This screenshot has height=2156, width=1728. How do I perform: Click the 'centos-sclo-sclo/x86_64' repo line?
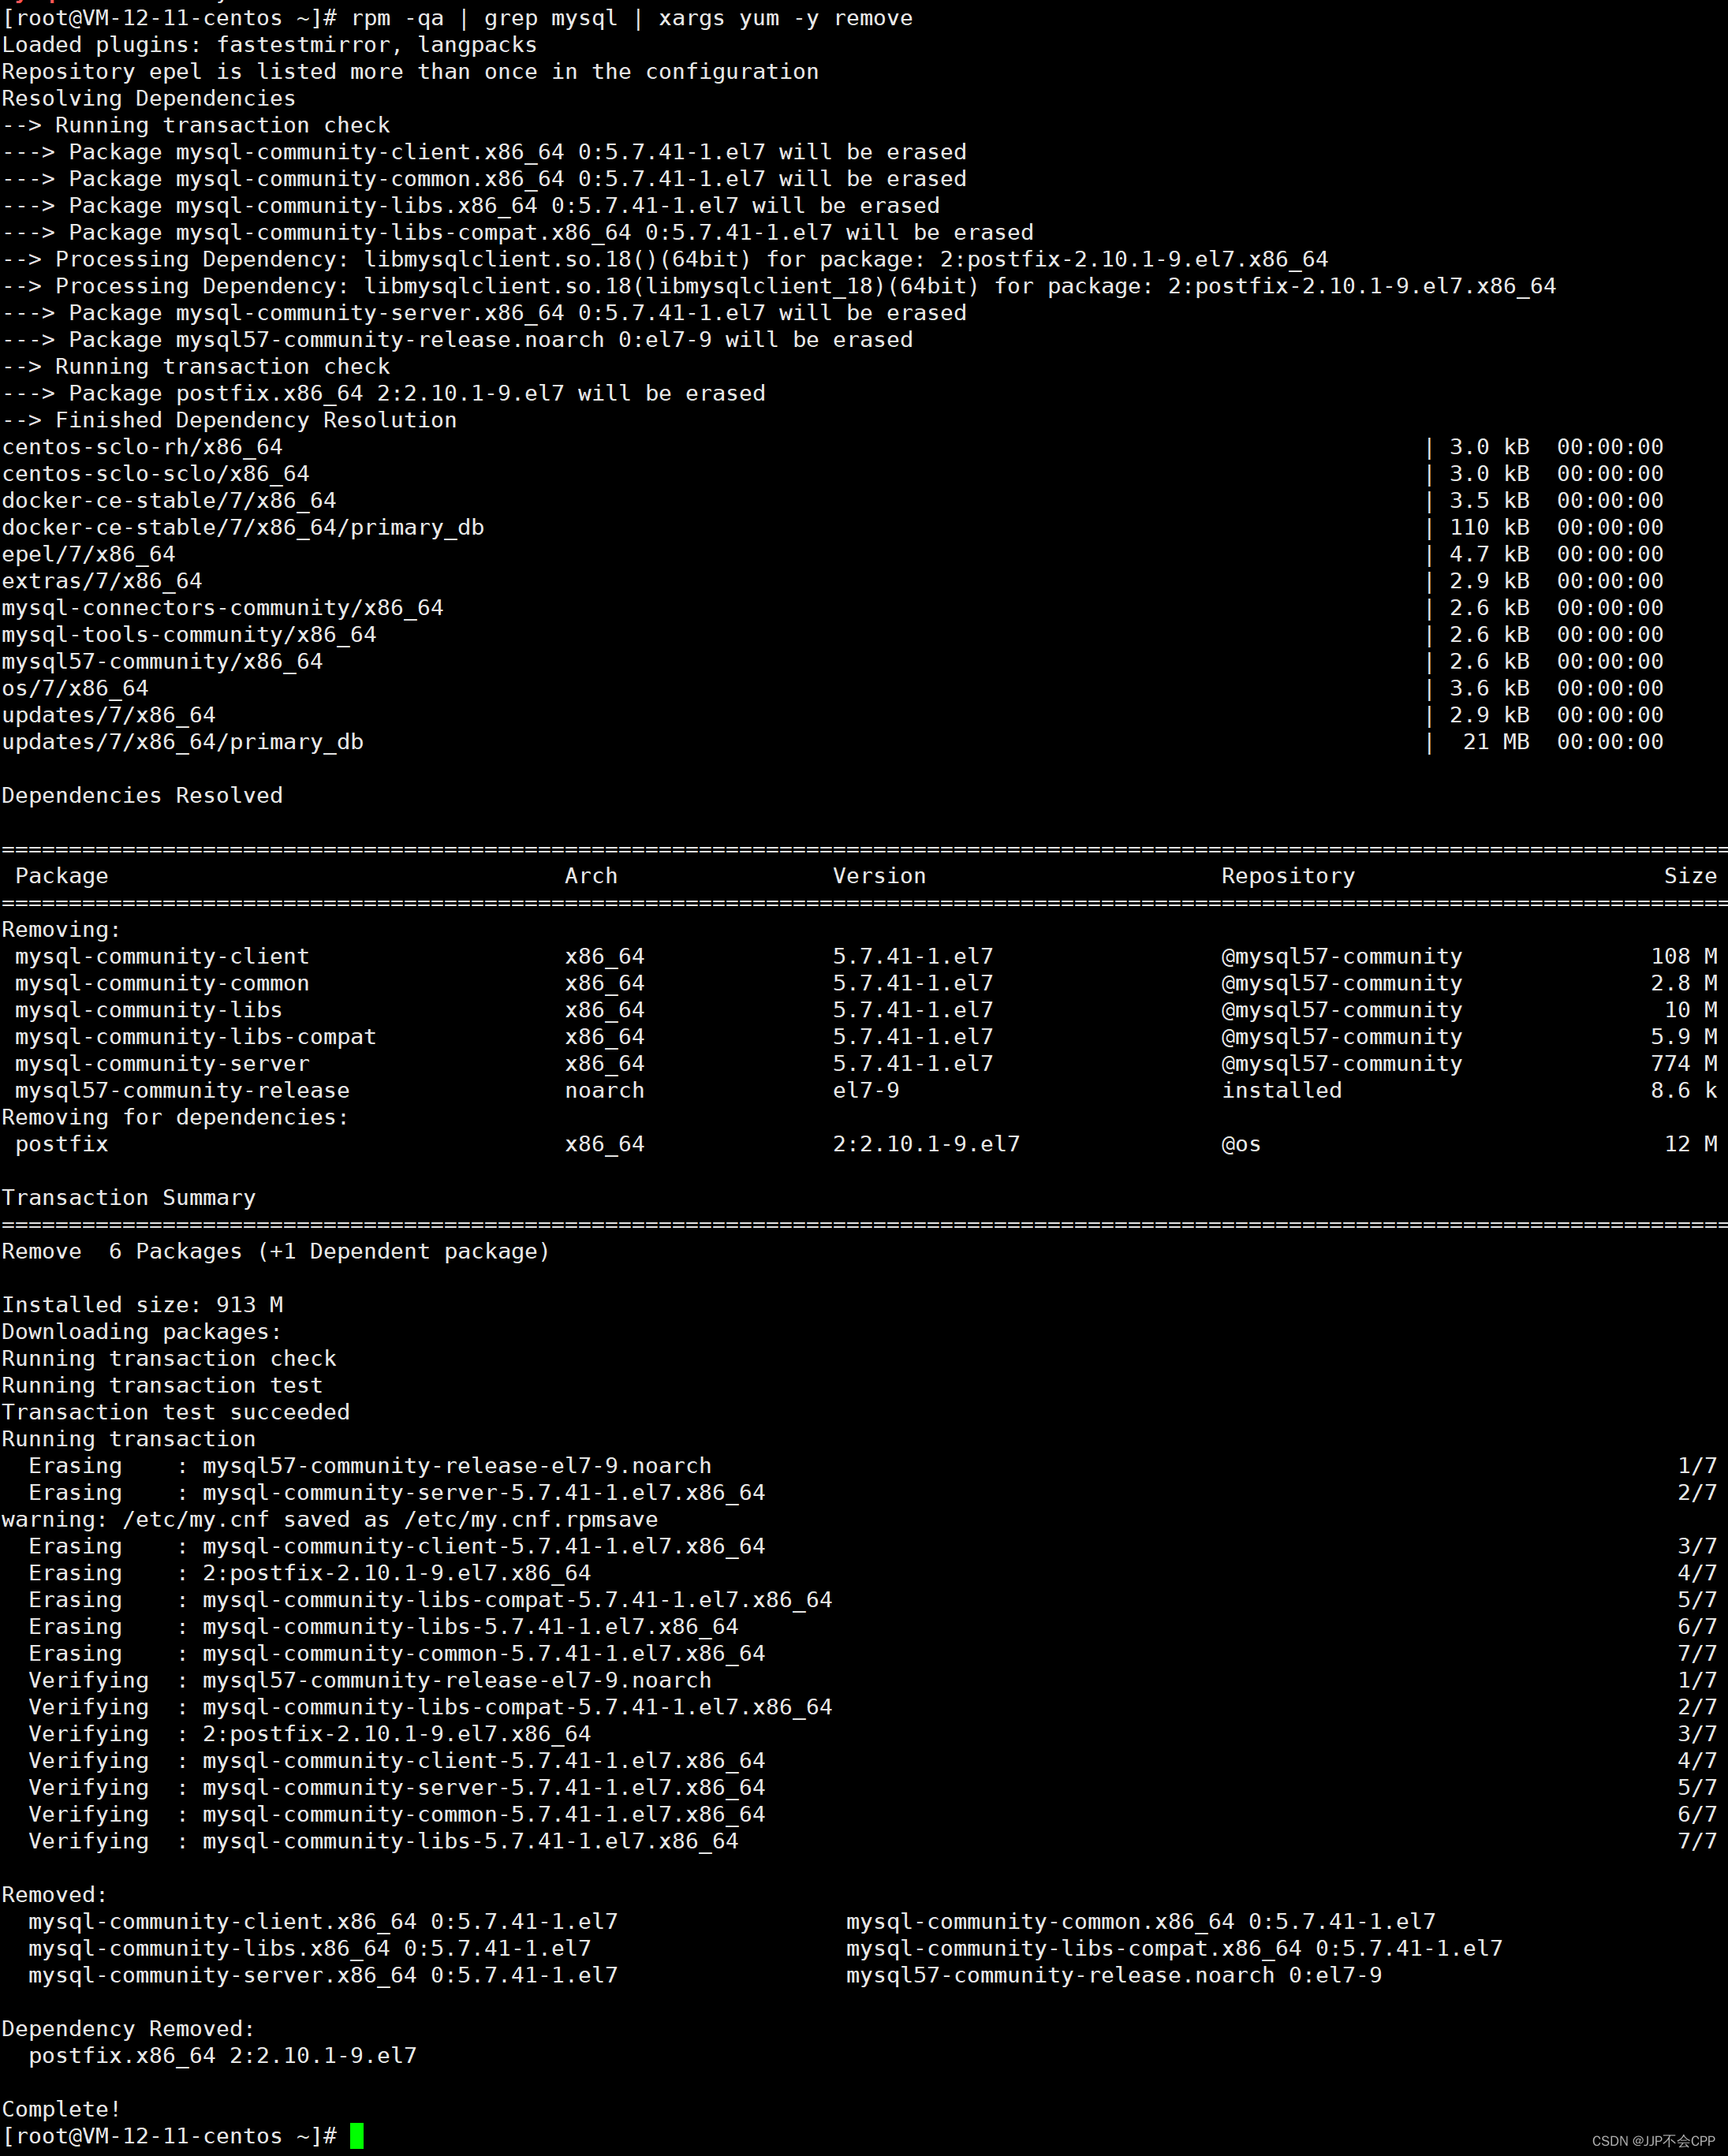832,474
